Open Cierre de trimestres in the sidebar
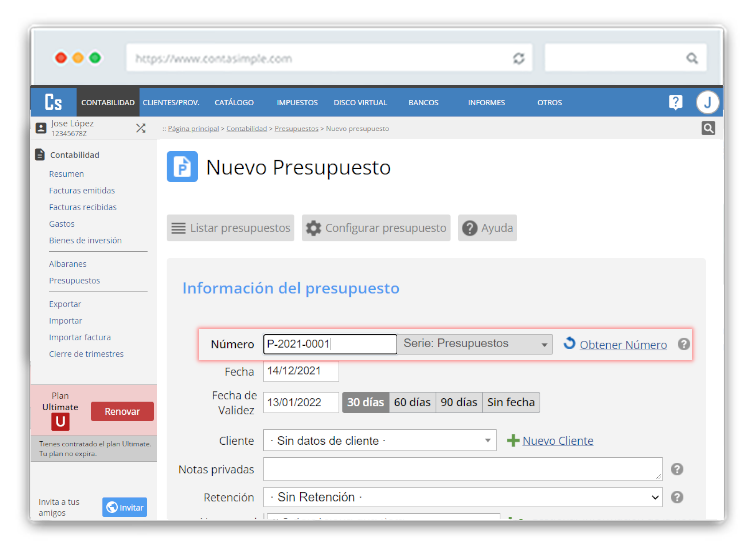Image resolution: width=750 pixels, height=552 pixels. coord(86,354)
